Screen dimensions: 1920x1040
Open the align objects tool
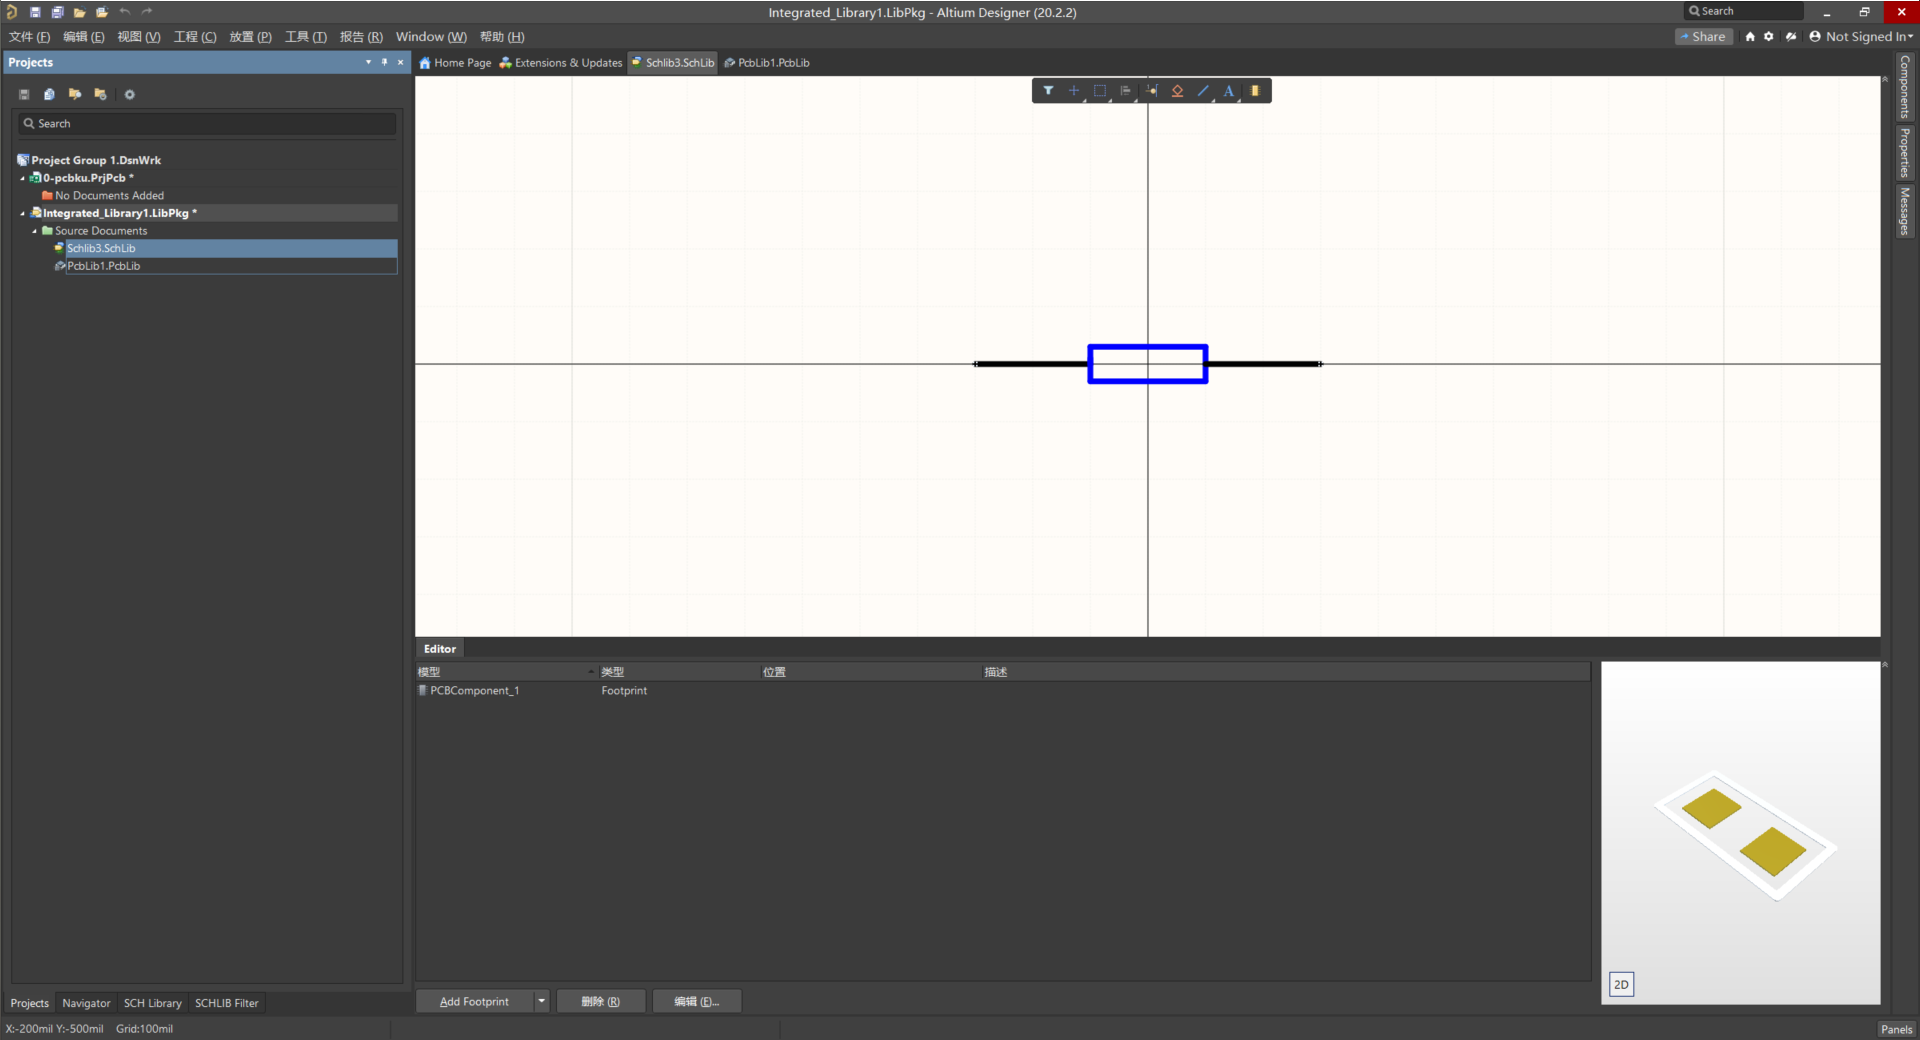[x=1126, y=91]
